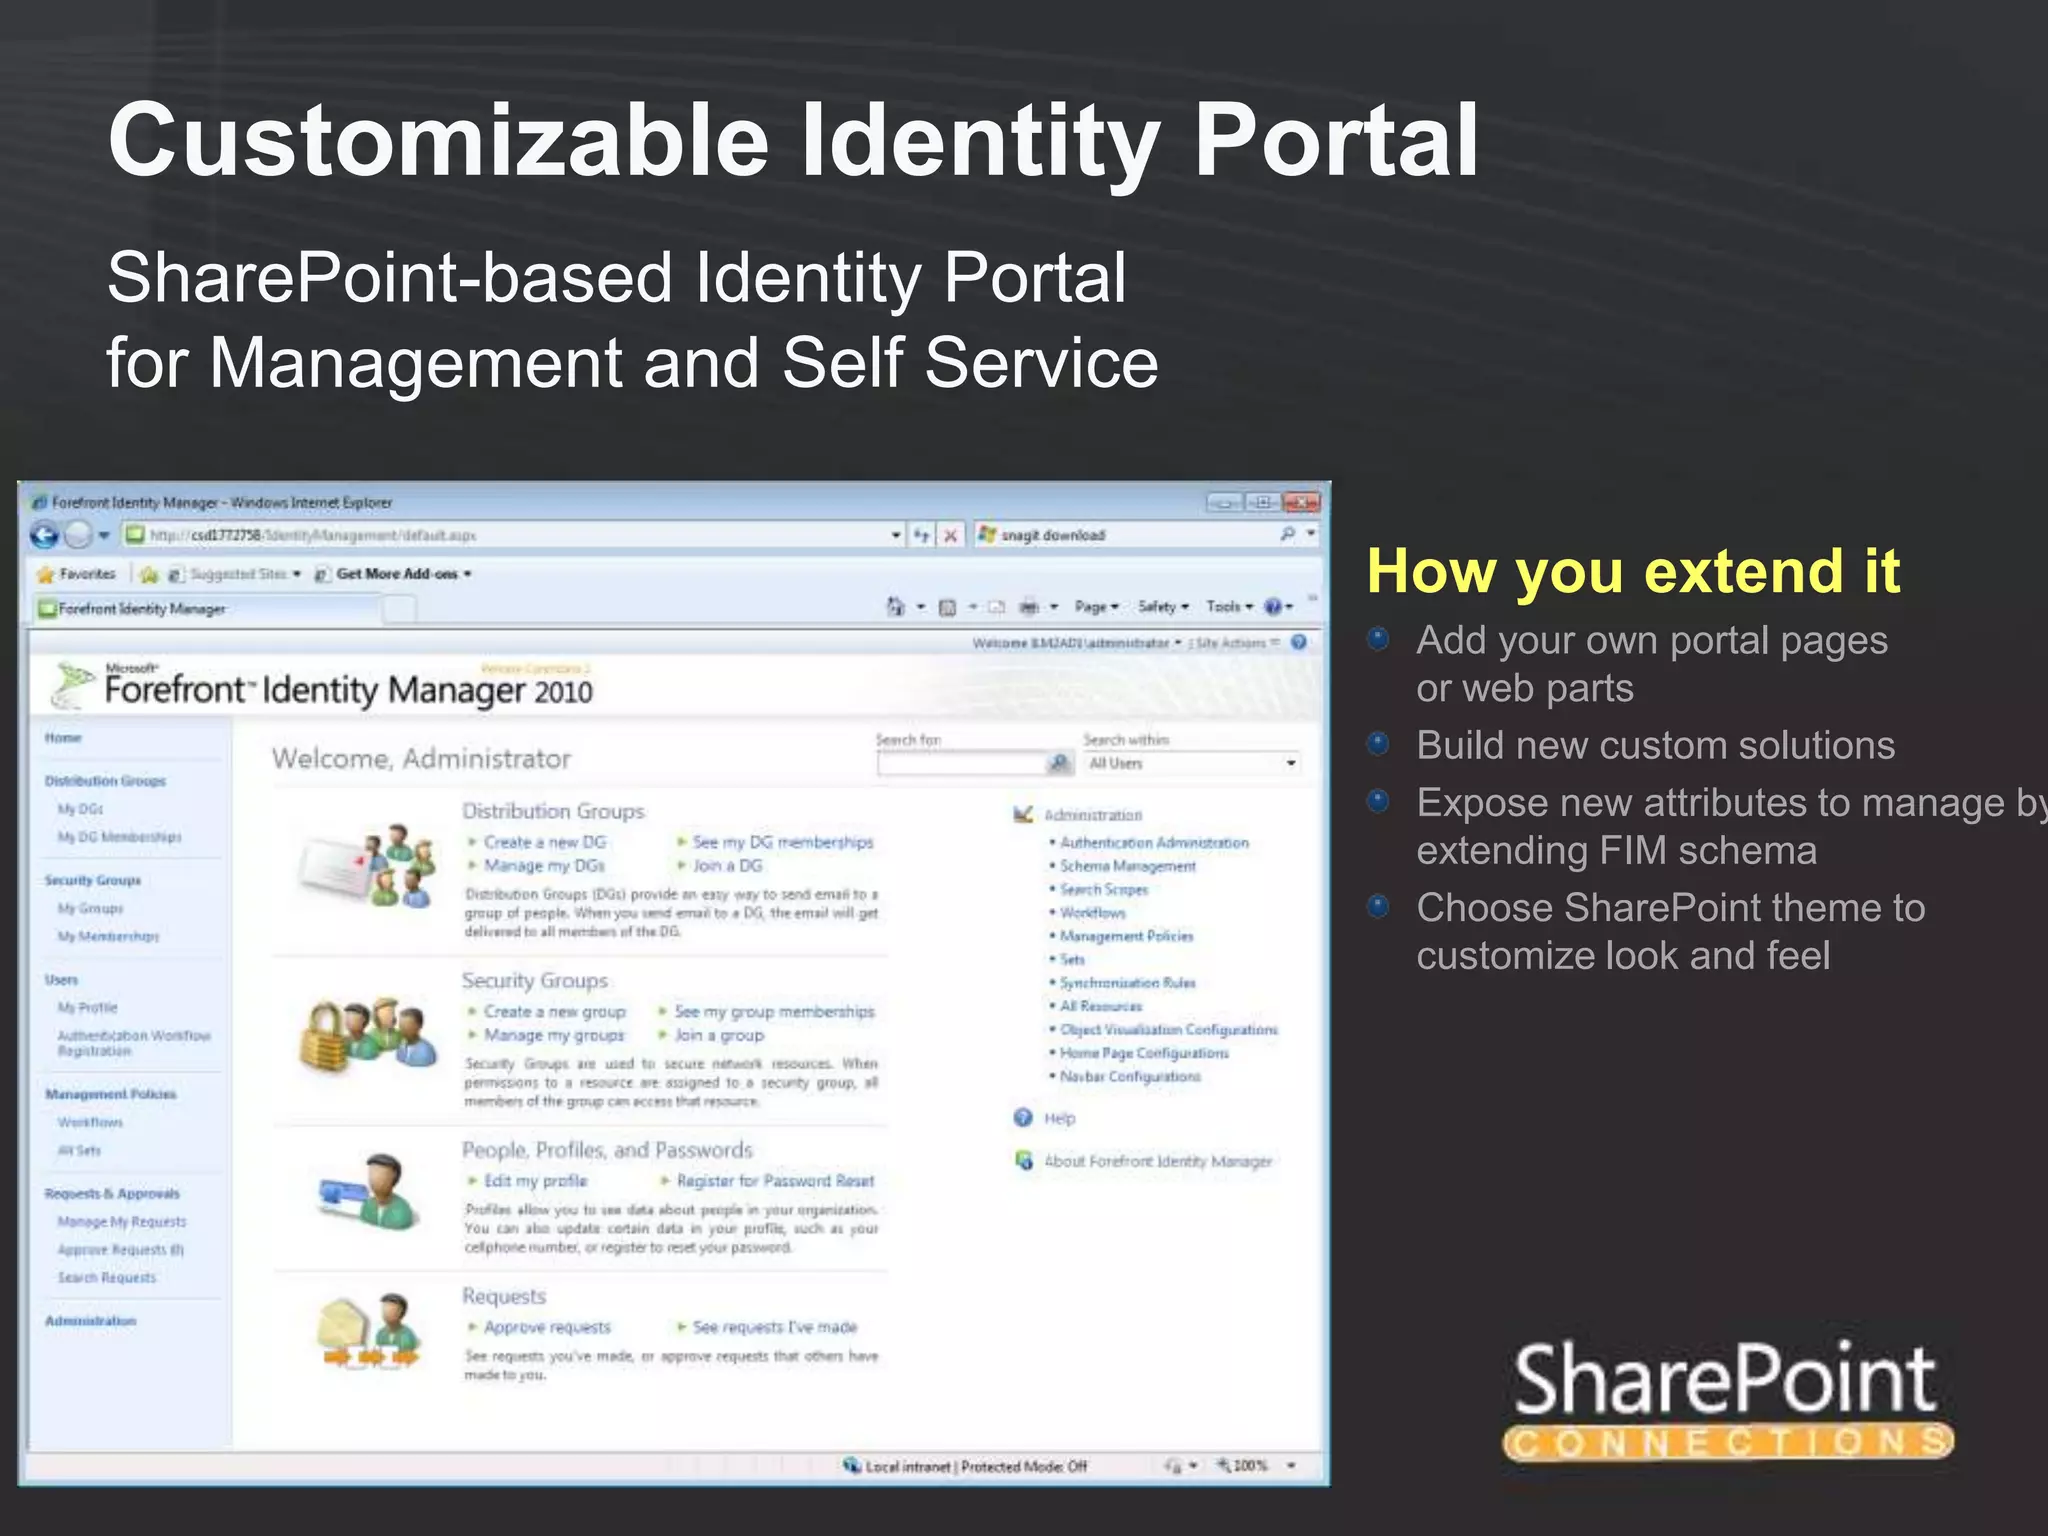Click the magnifier search button in Search for
This screenshot has width=2048, height=1536.
click(1058, 763)
